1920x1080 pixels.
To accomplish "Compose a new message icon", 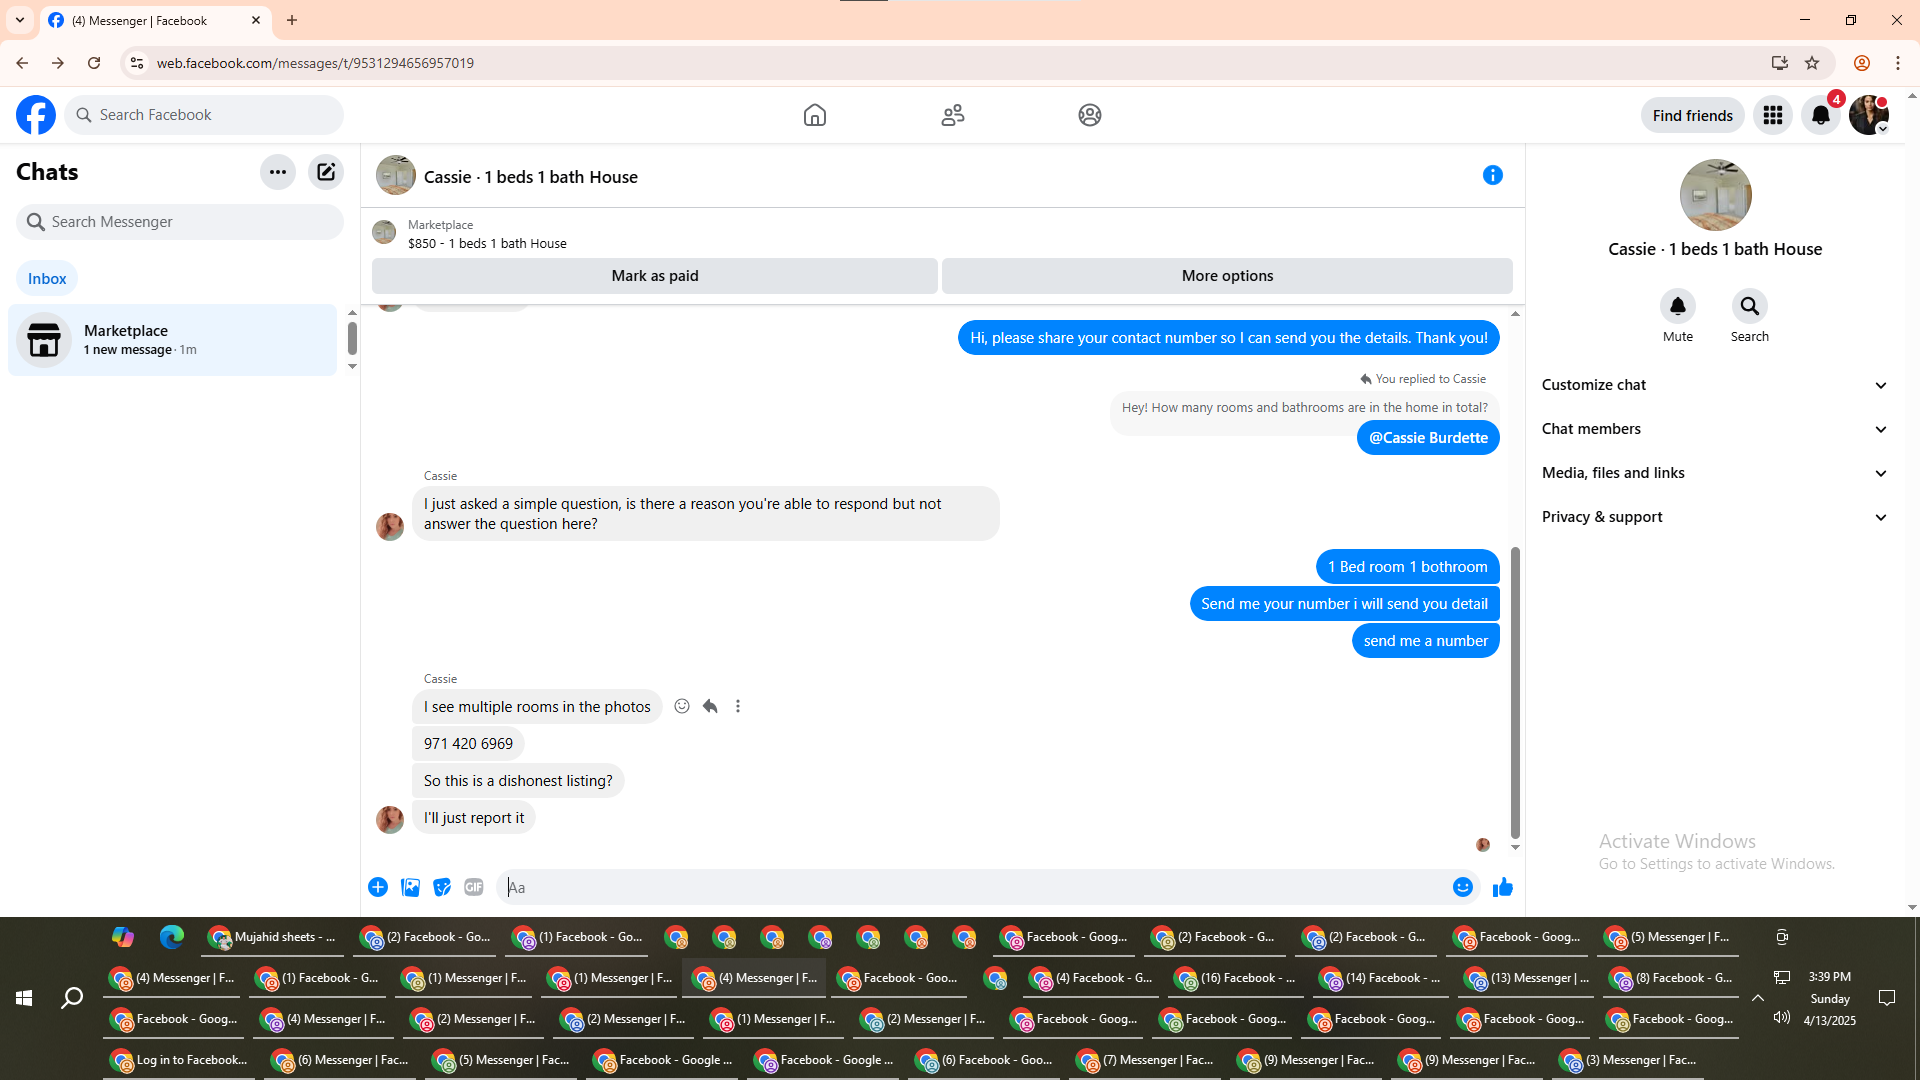I will pos(326,172).
